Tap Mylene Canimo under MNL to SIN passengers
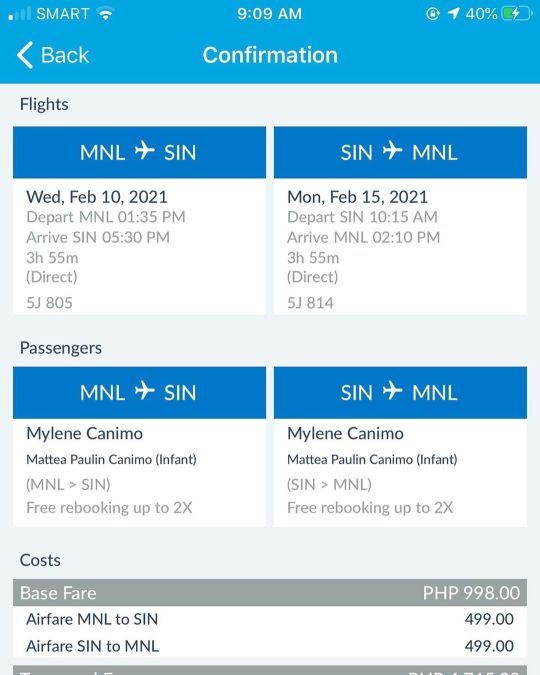This screenshot has height=675, width=540. [x=84, y=433]
